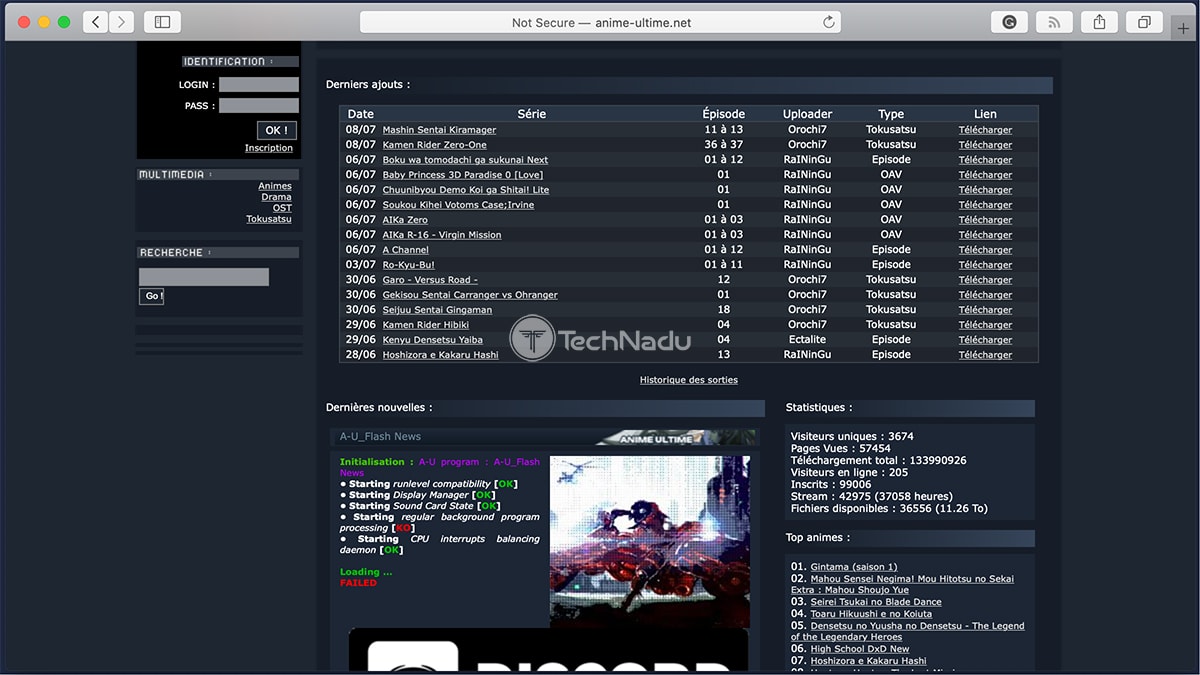Open the Kamen Rider Zero-One series link
The height and width of the screenshot is (675, 1200).
pyautogui.click(x=435, y=145)
